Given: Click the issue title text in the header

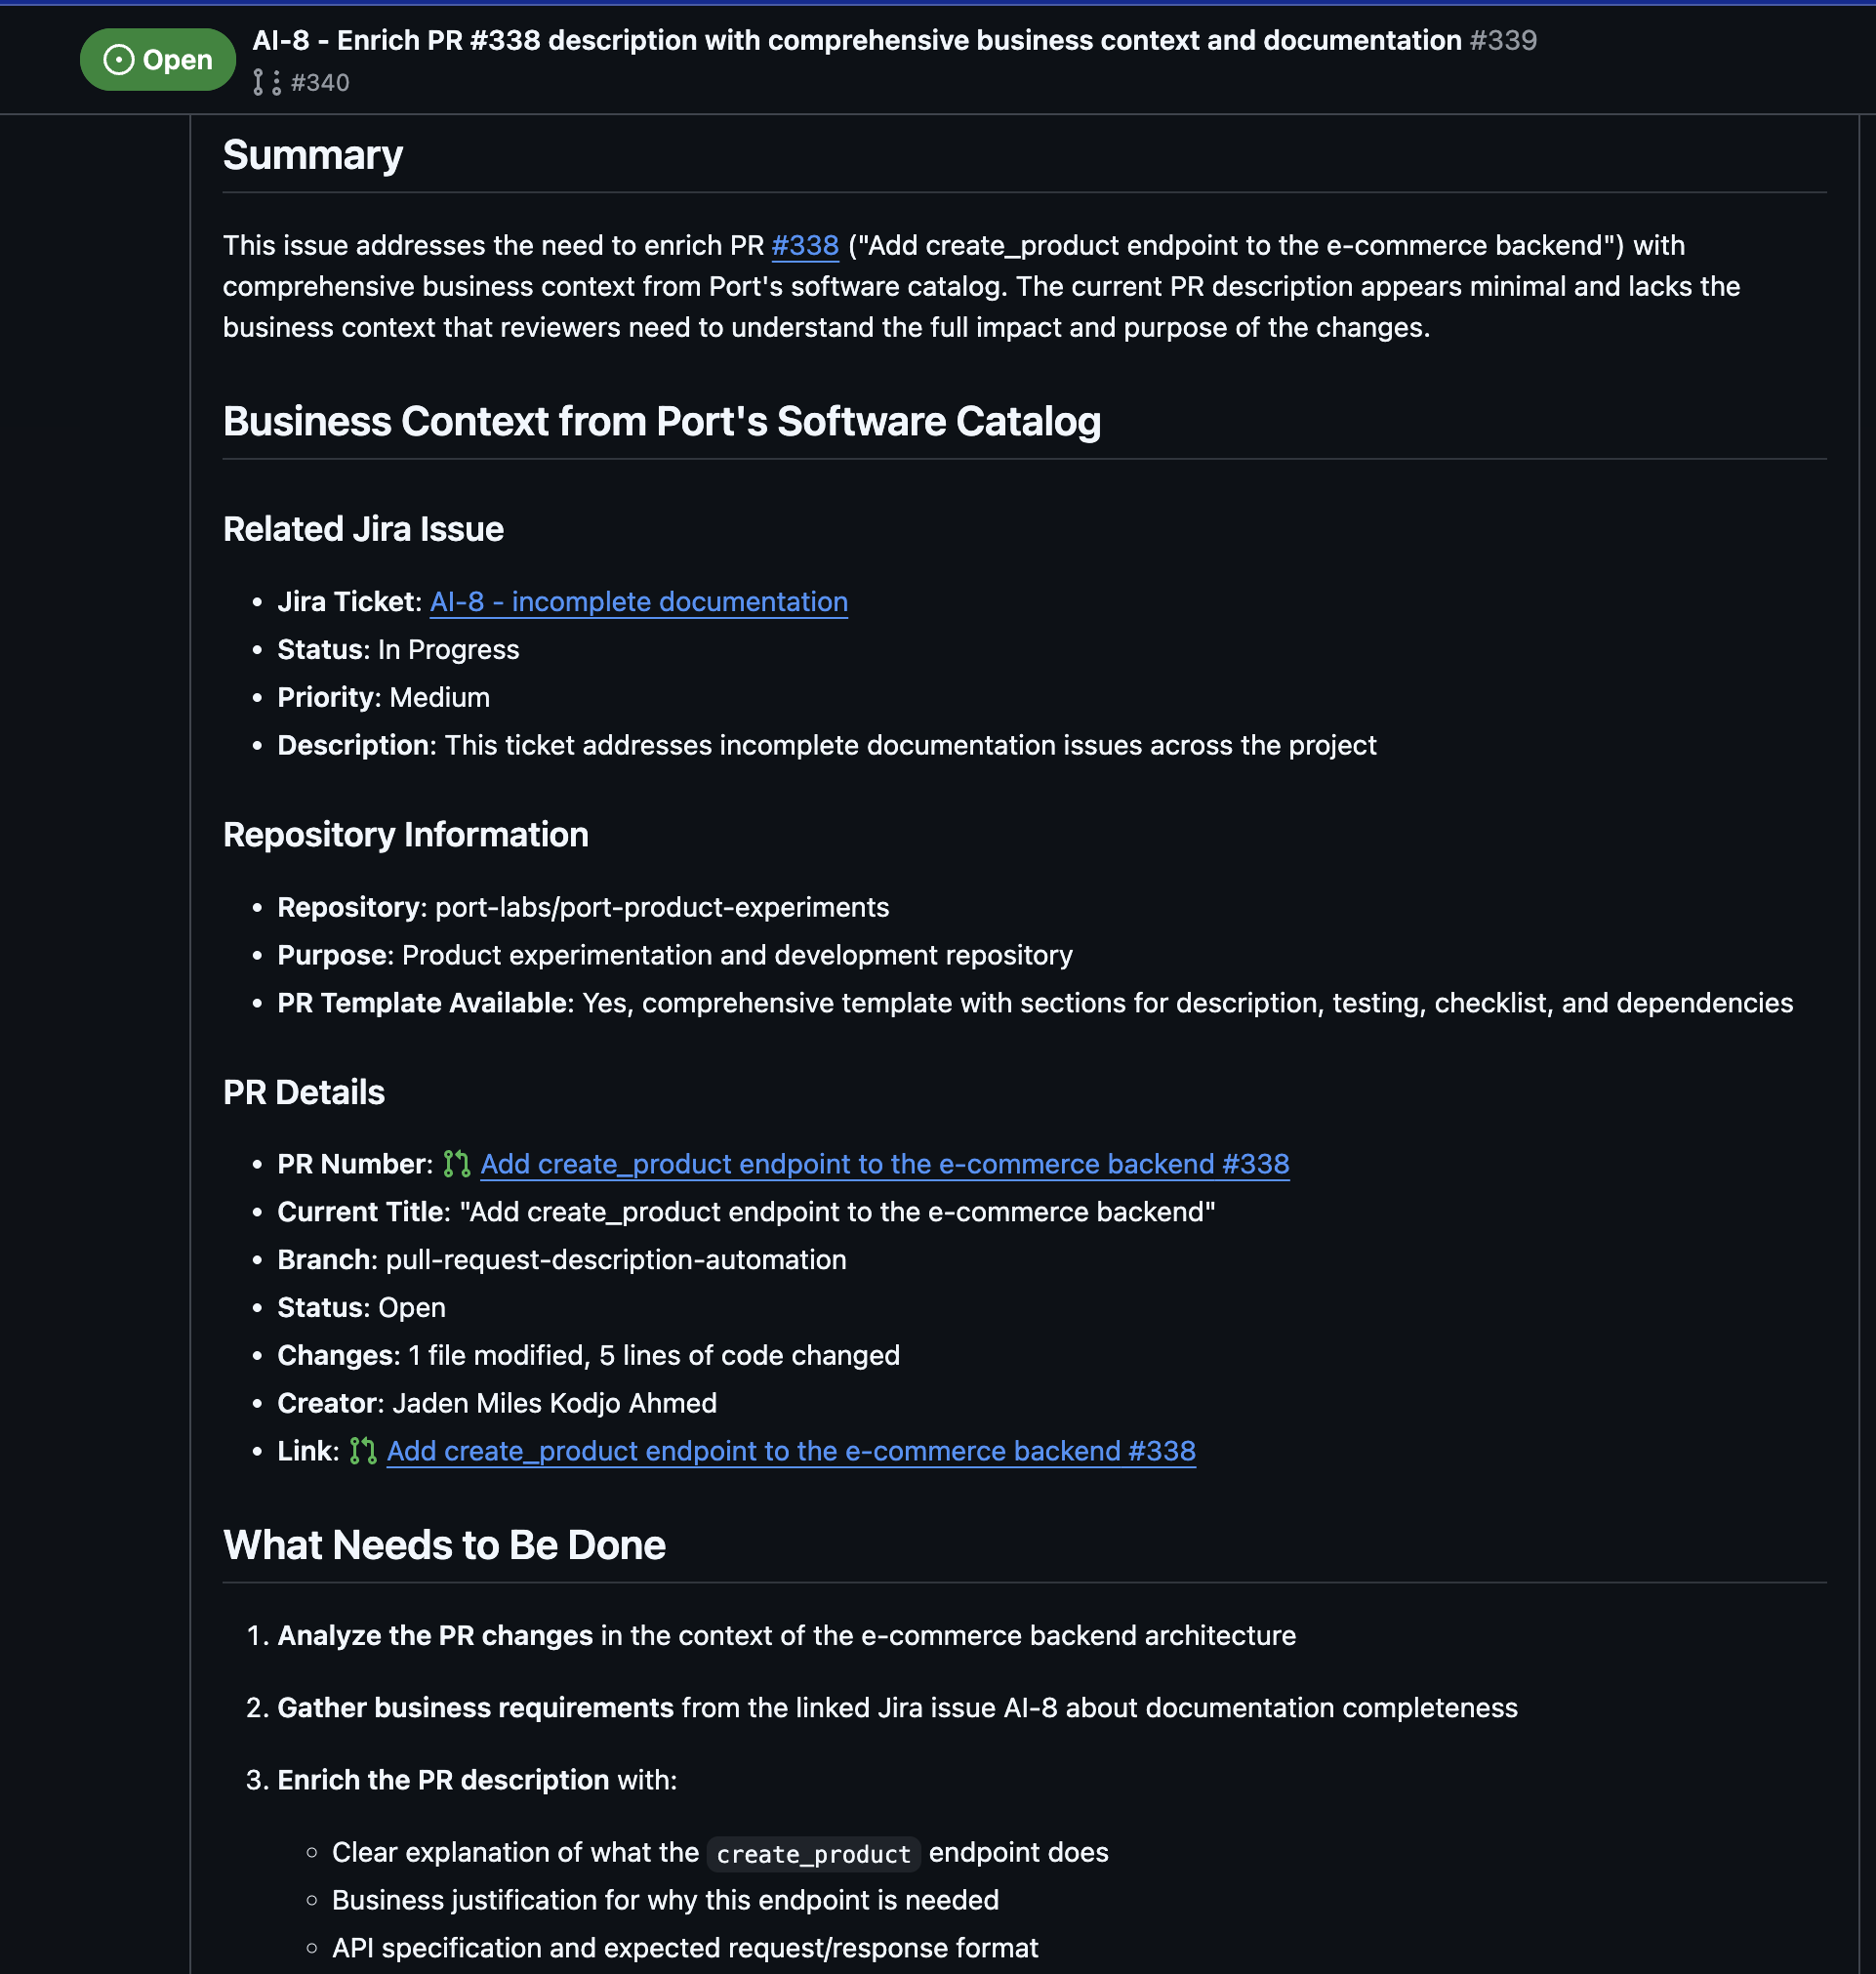Looking at the screenshot, I should (x=856, y=40).
